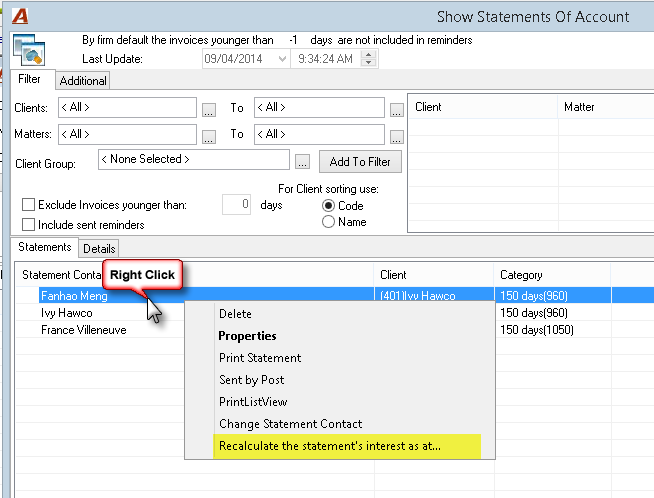Click the statements window icon beside Last Update
Viewport: 654px width, 498px height.
[29, 50]
